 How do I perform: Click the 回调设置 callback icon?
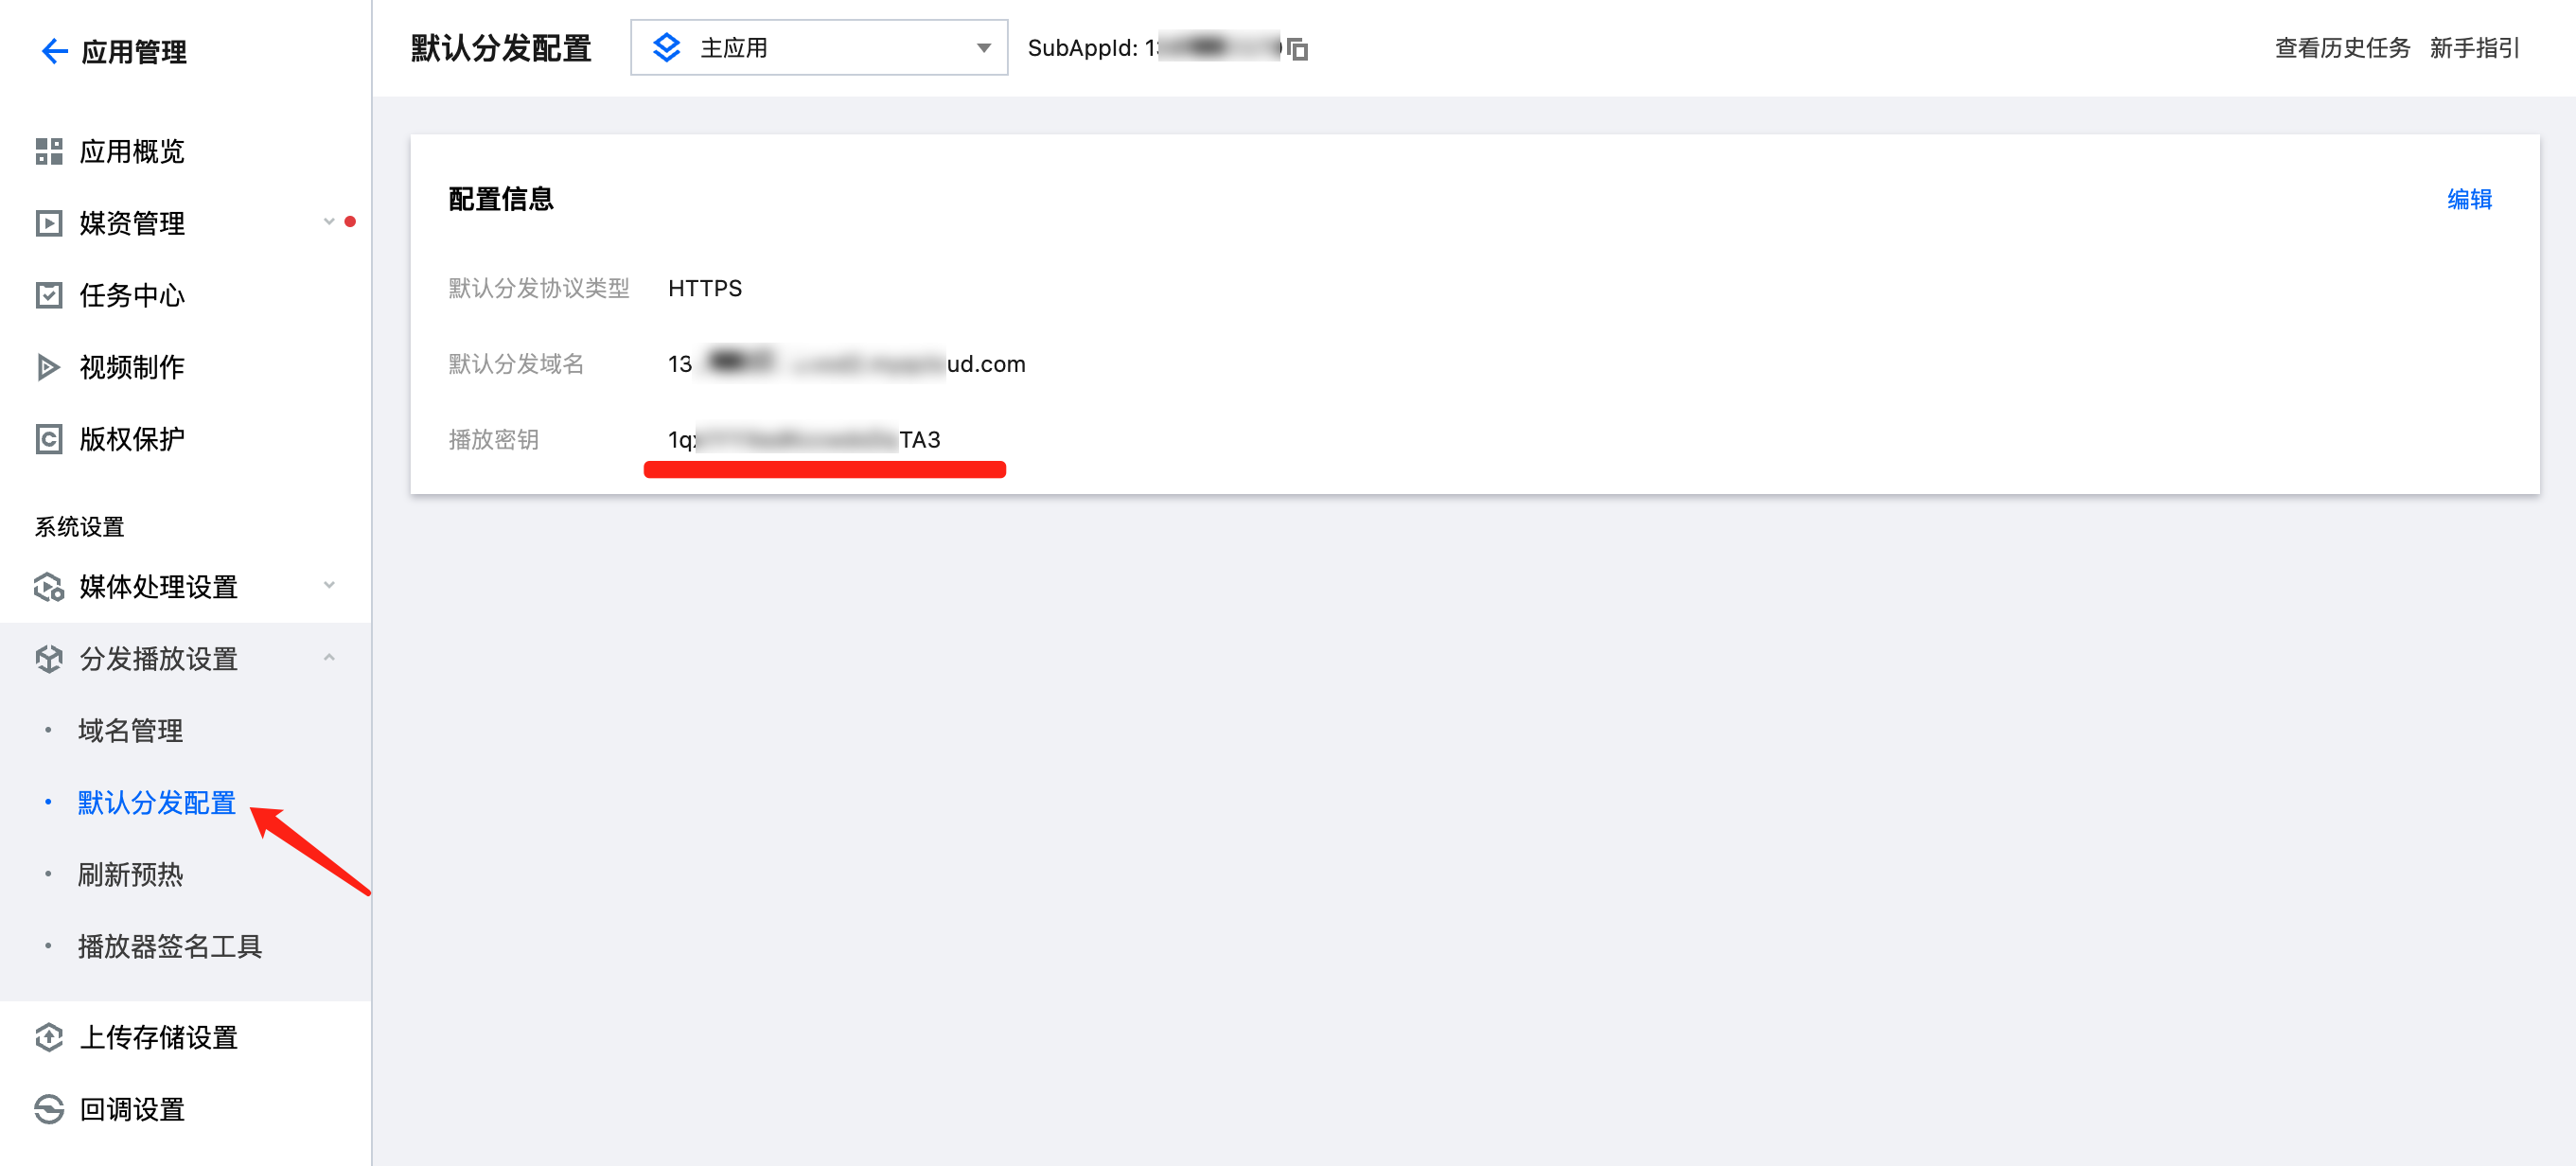49,1109
